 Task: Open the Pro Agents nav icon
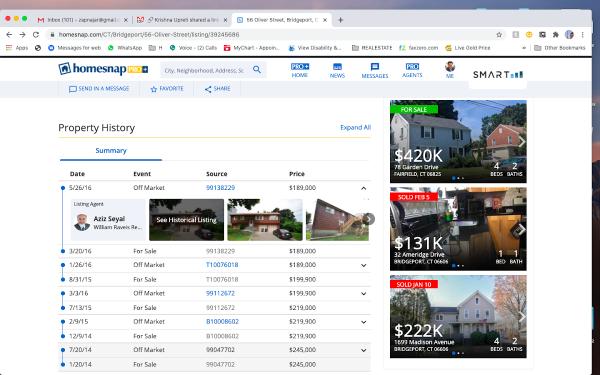[x=412, y=70]
